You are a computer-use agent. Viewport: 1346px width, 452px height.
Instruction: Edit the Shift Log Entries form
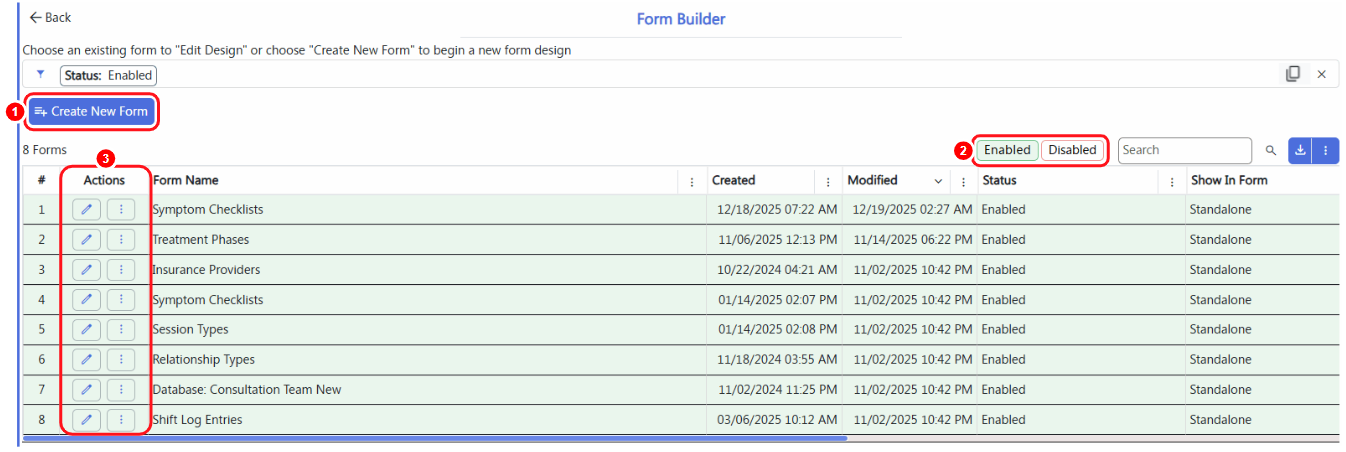(x=86, y=420)
